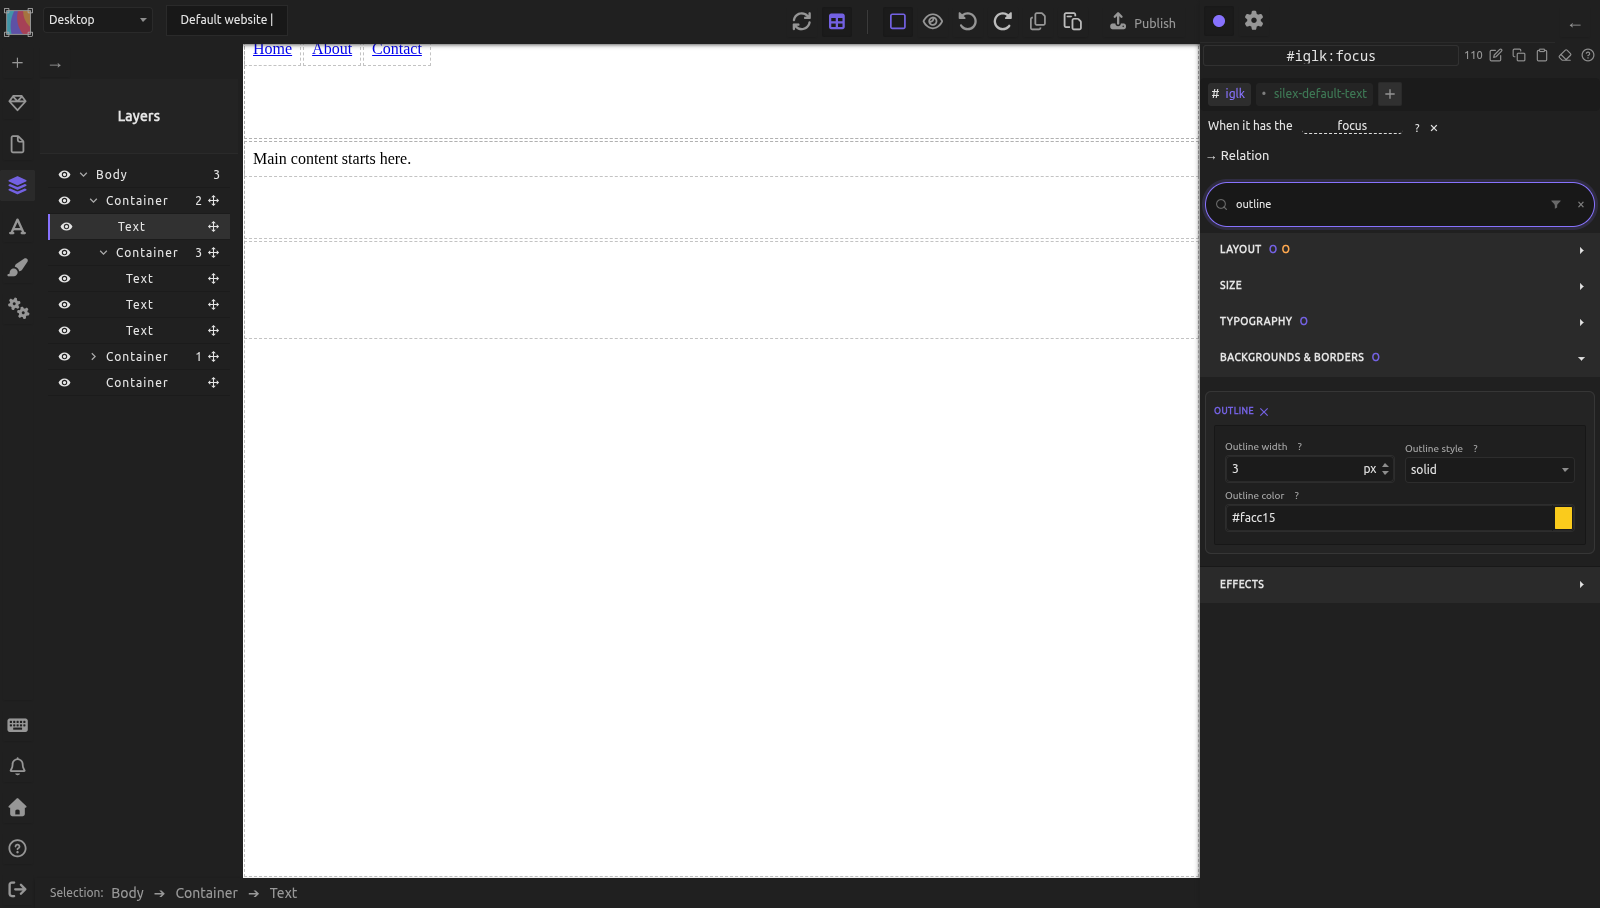This screenshot has width=1600, height=908.
Task: Open keyboard shortcuts icon in sidebar
Action: click(17, 725)
